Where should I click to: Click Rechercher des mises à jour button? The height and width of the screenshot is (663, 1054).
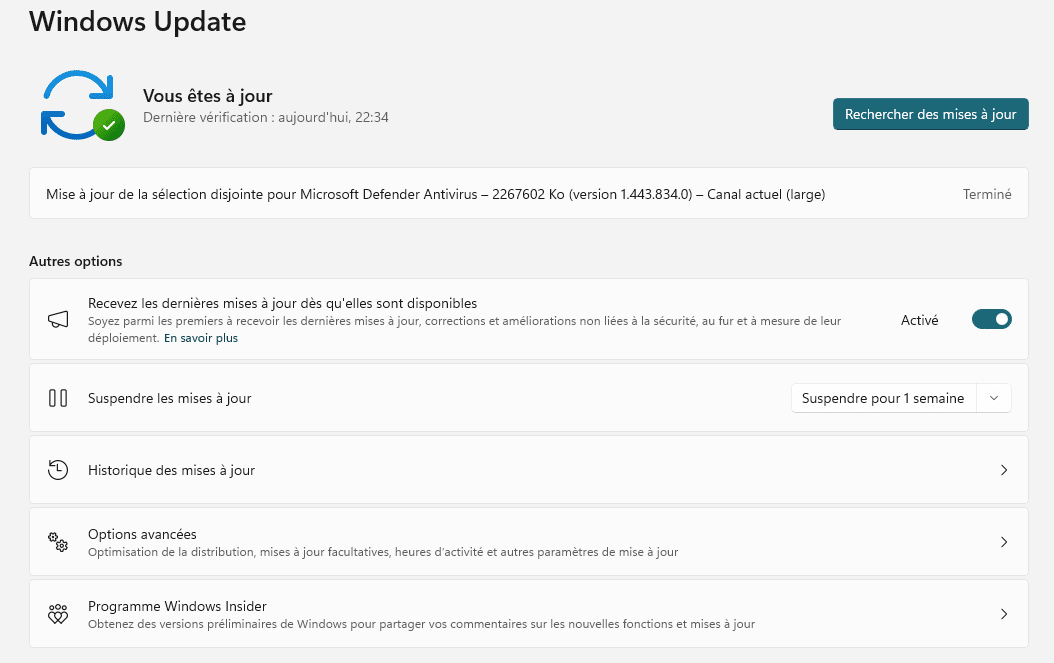pyautogui.click(x=930, y=114)
